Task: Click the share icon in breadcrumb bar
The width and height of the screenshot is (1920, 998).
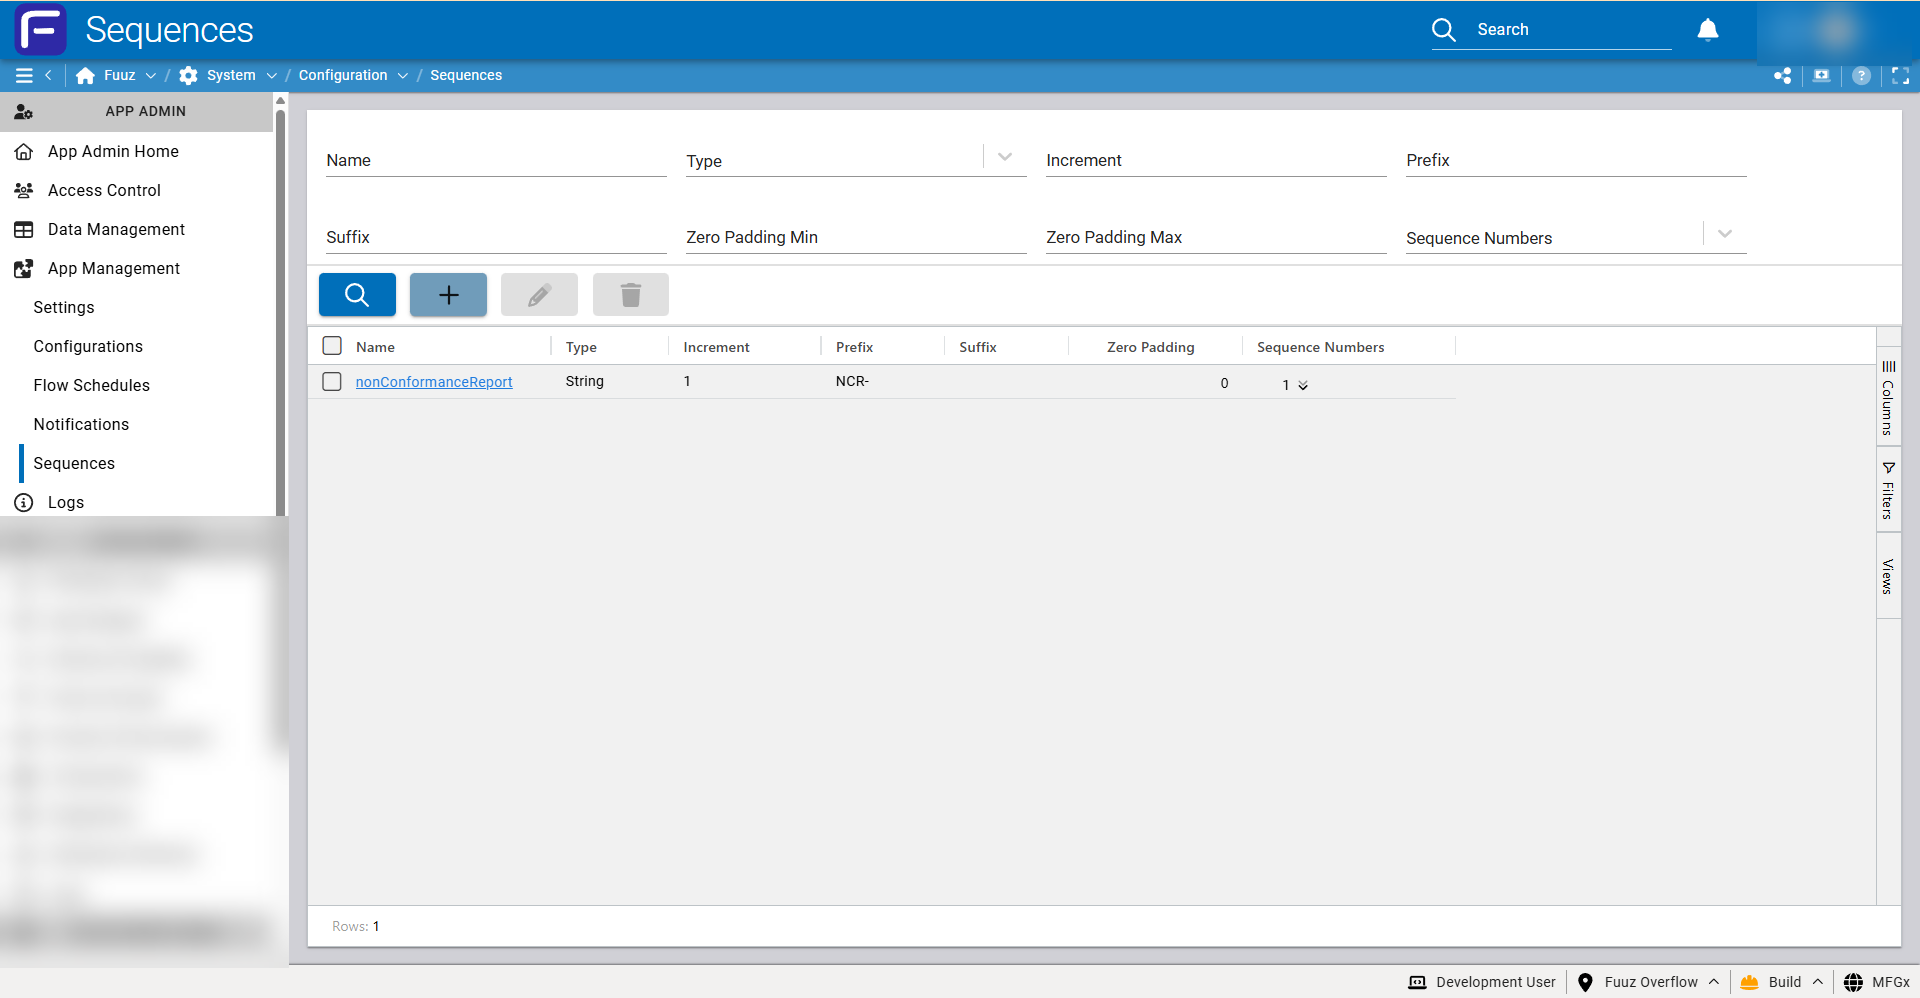Action: (1782, 75)
